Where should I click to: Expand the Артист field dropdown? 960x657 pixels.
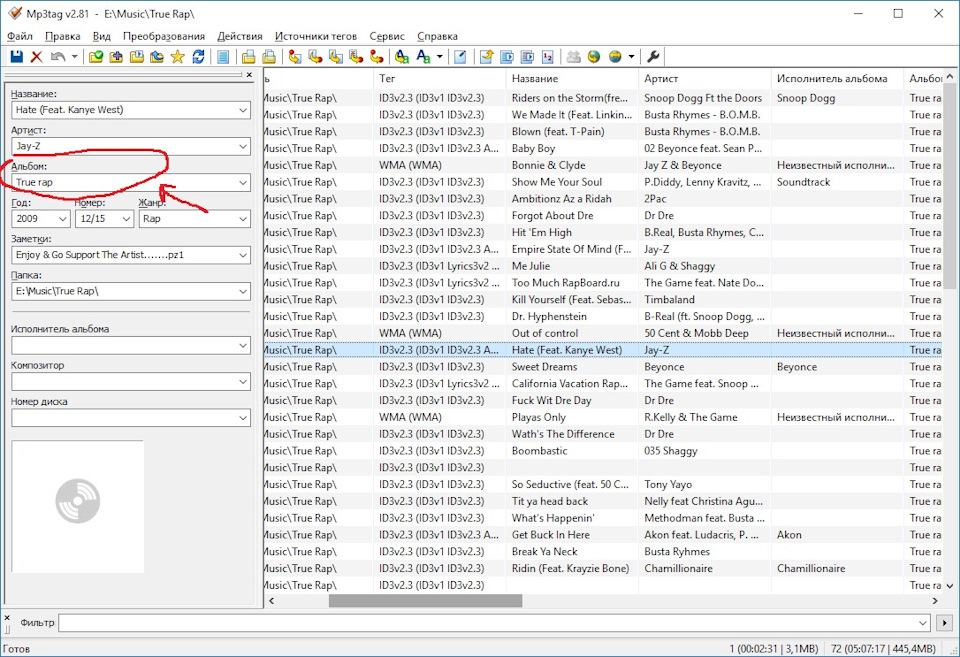[243, 146]
